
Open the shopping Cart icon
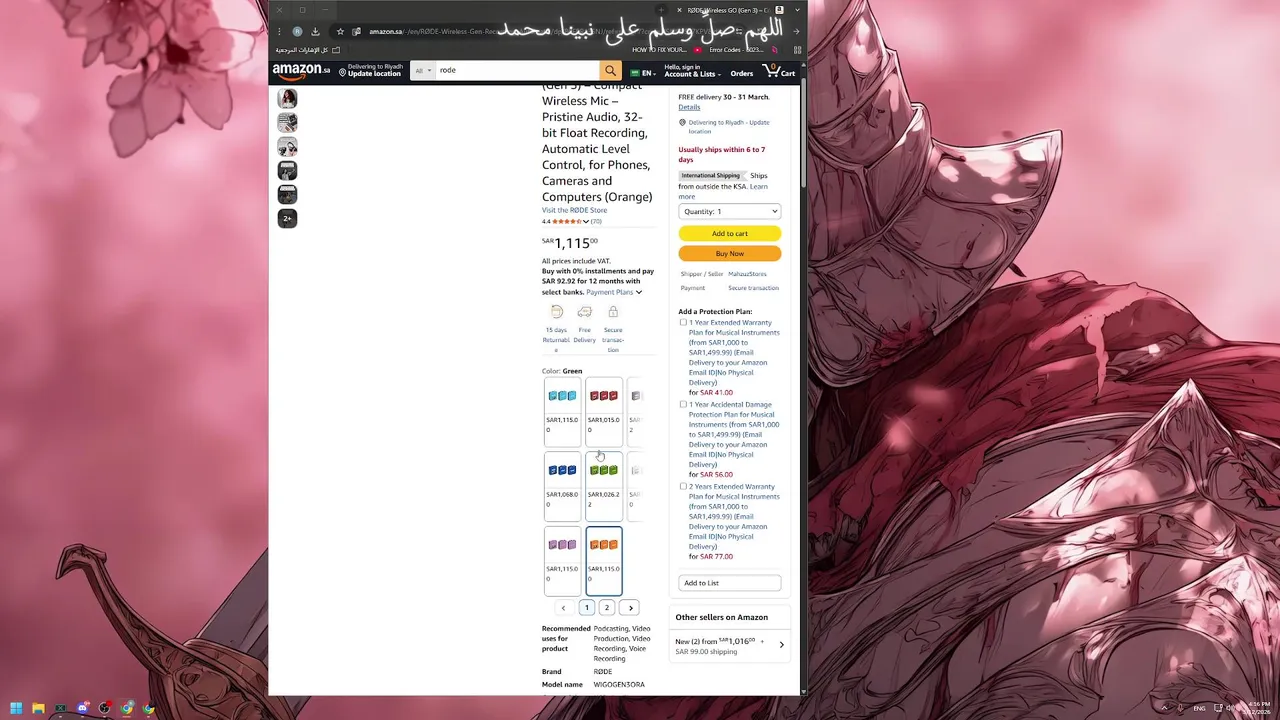click(x=779, y=71)
